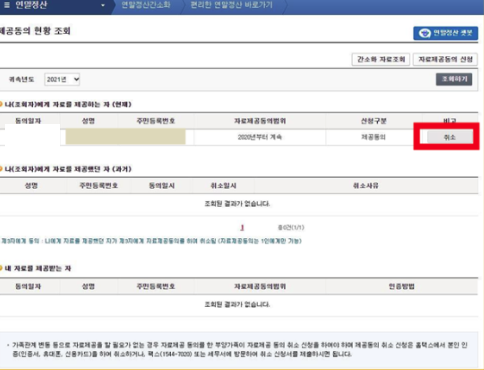Click the 내 자료를 제공받는 자 section heading
Screen dimensions: 484x370
[x=38, y=268]
